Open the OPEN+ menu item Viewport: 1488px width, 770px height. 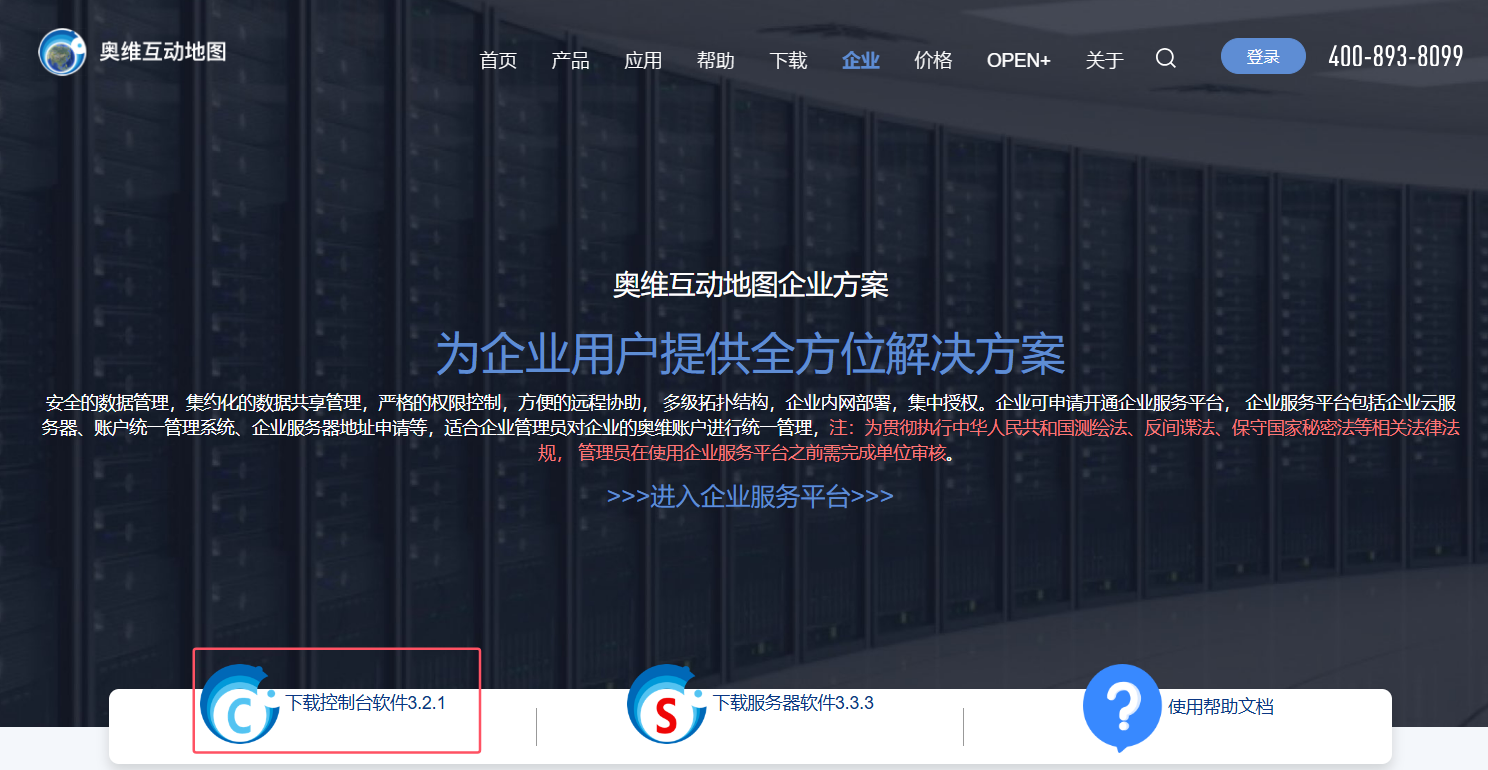[x=1018, y=60]
